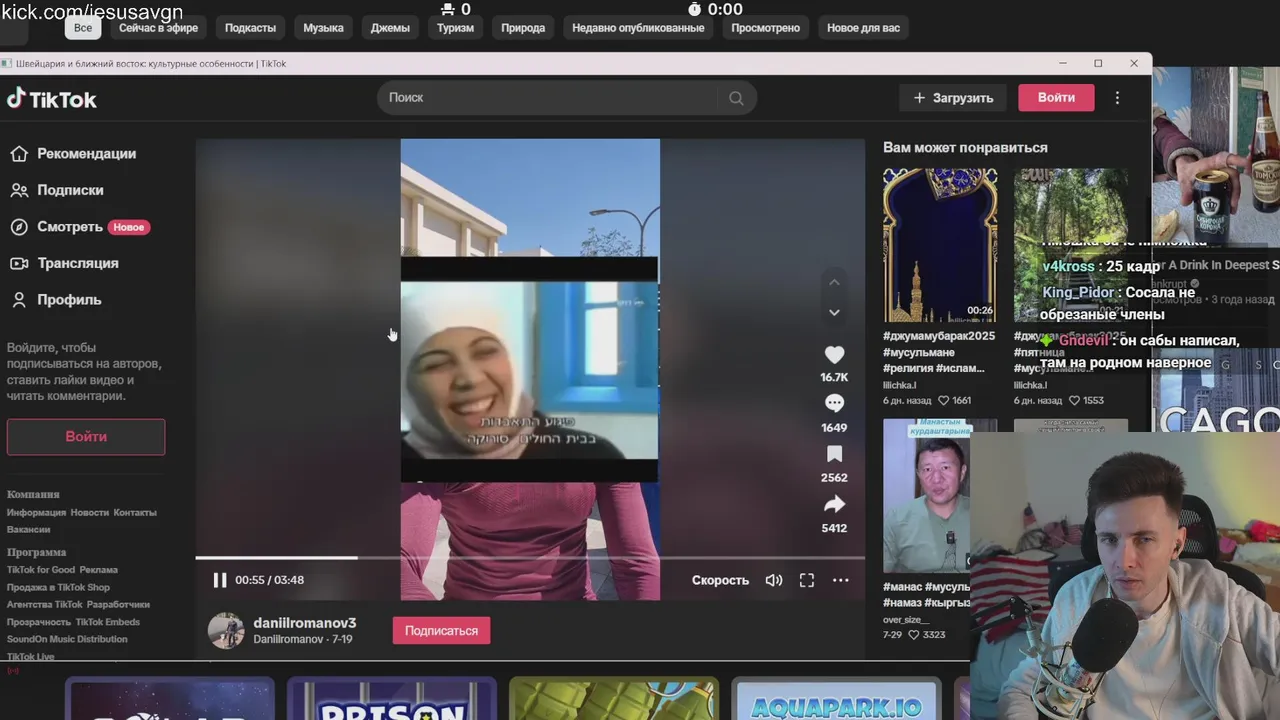Enter fullscreen mode
This screenshot has height=720, width=1280.
[x=807, y=580]
